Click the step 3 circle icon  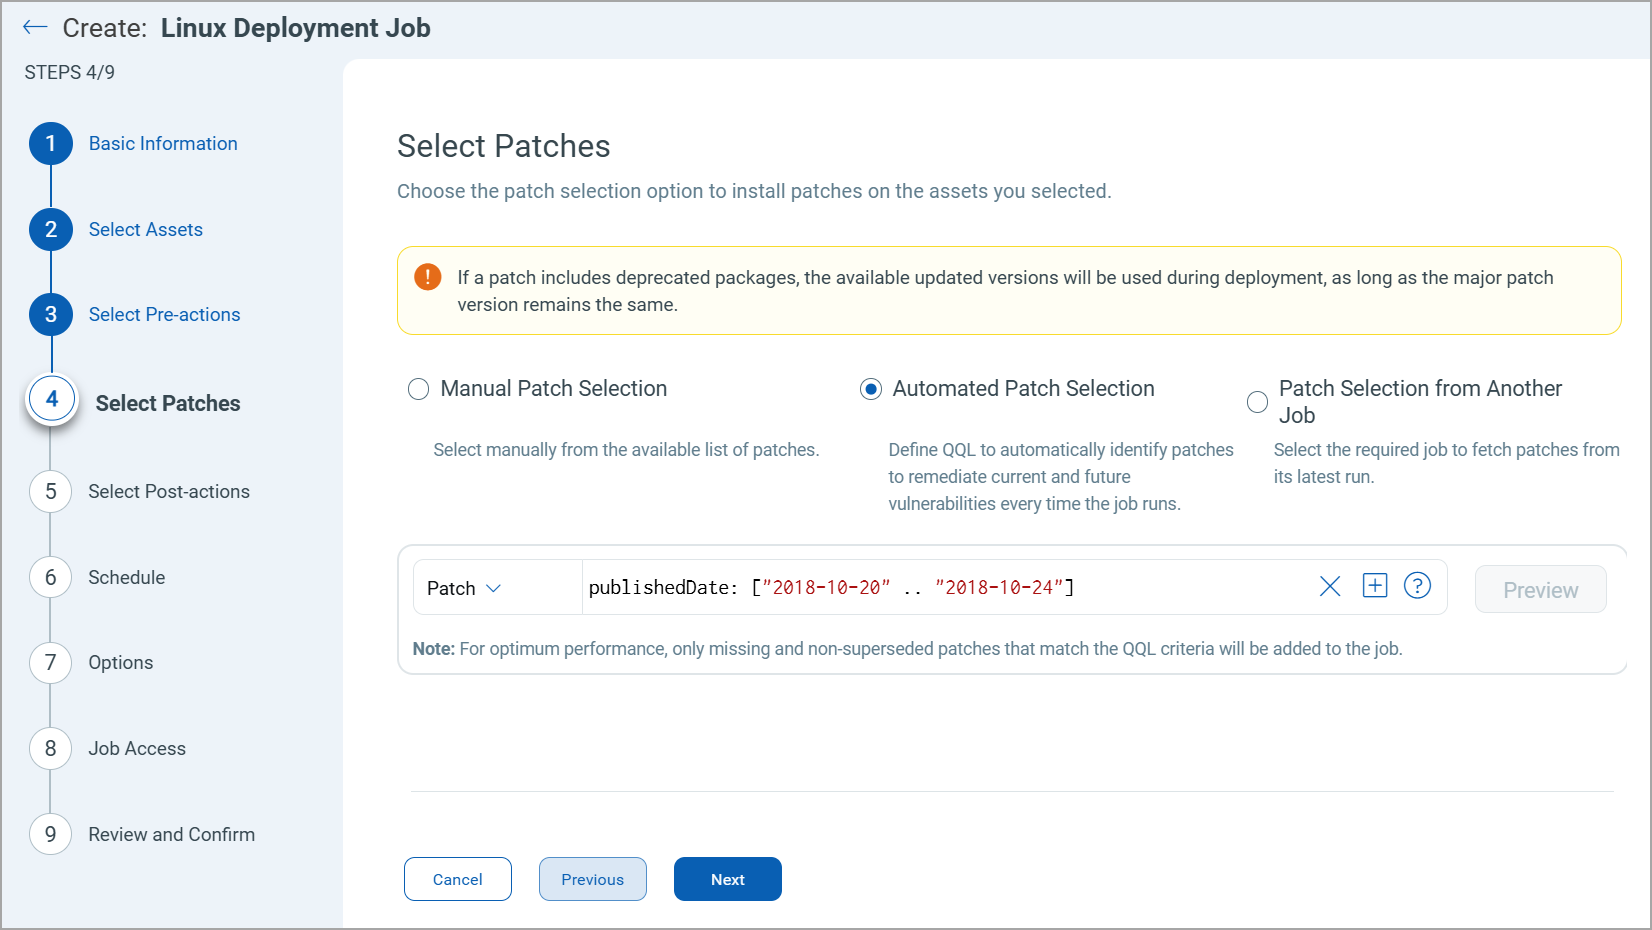[51, 315]
